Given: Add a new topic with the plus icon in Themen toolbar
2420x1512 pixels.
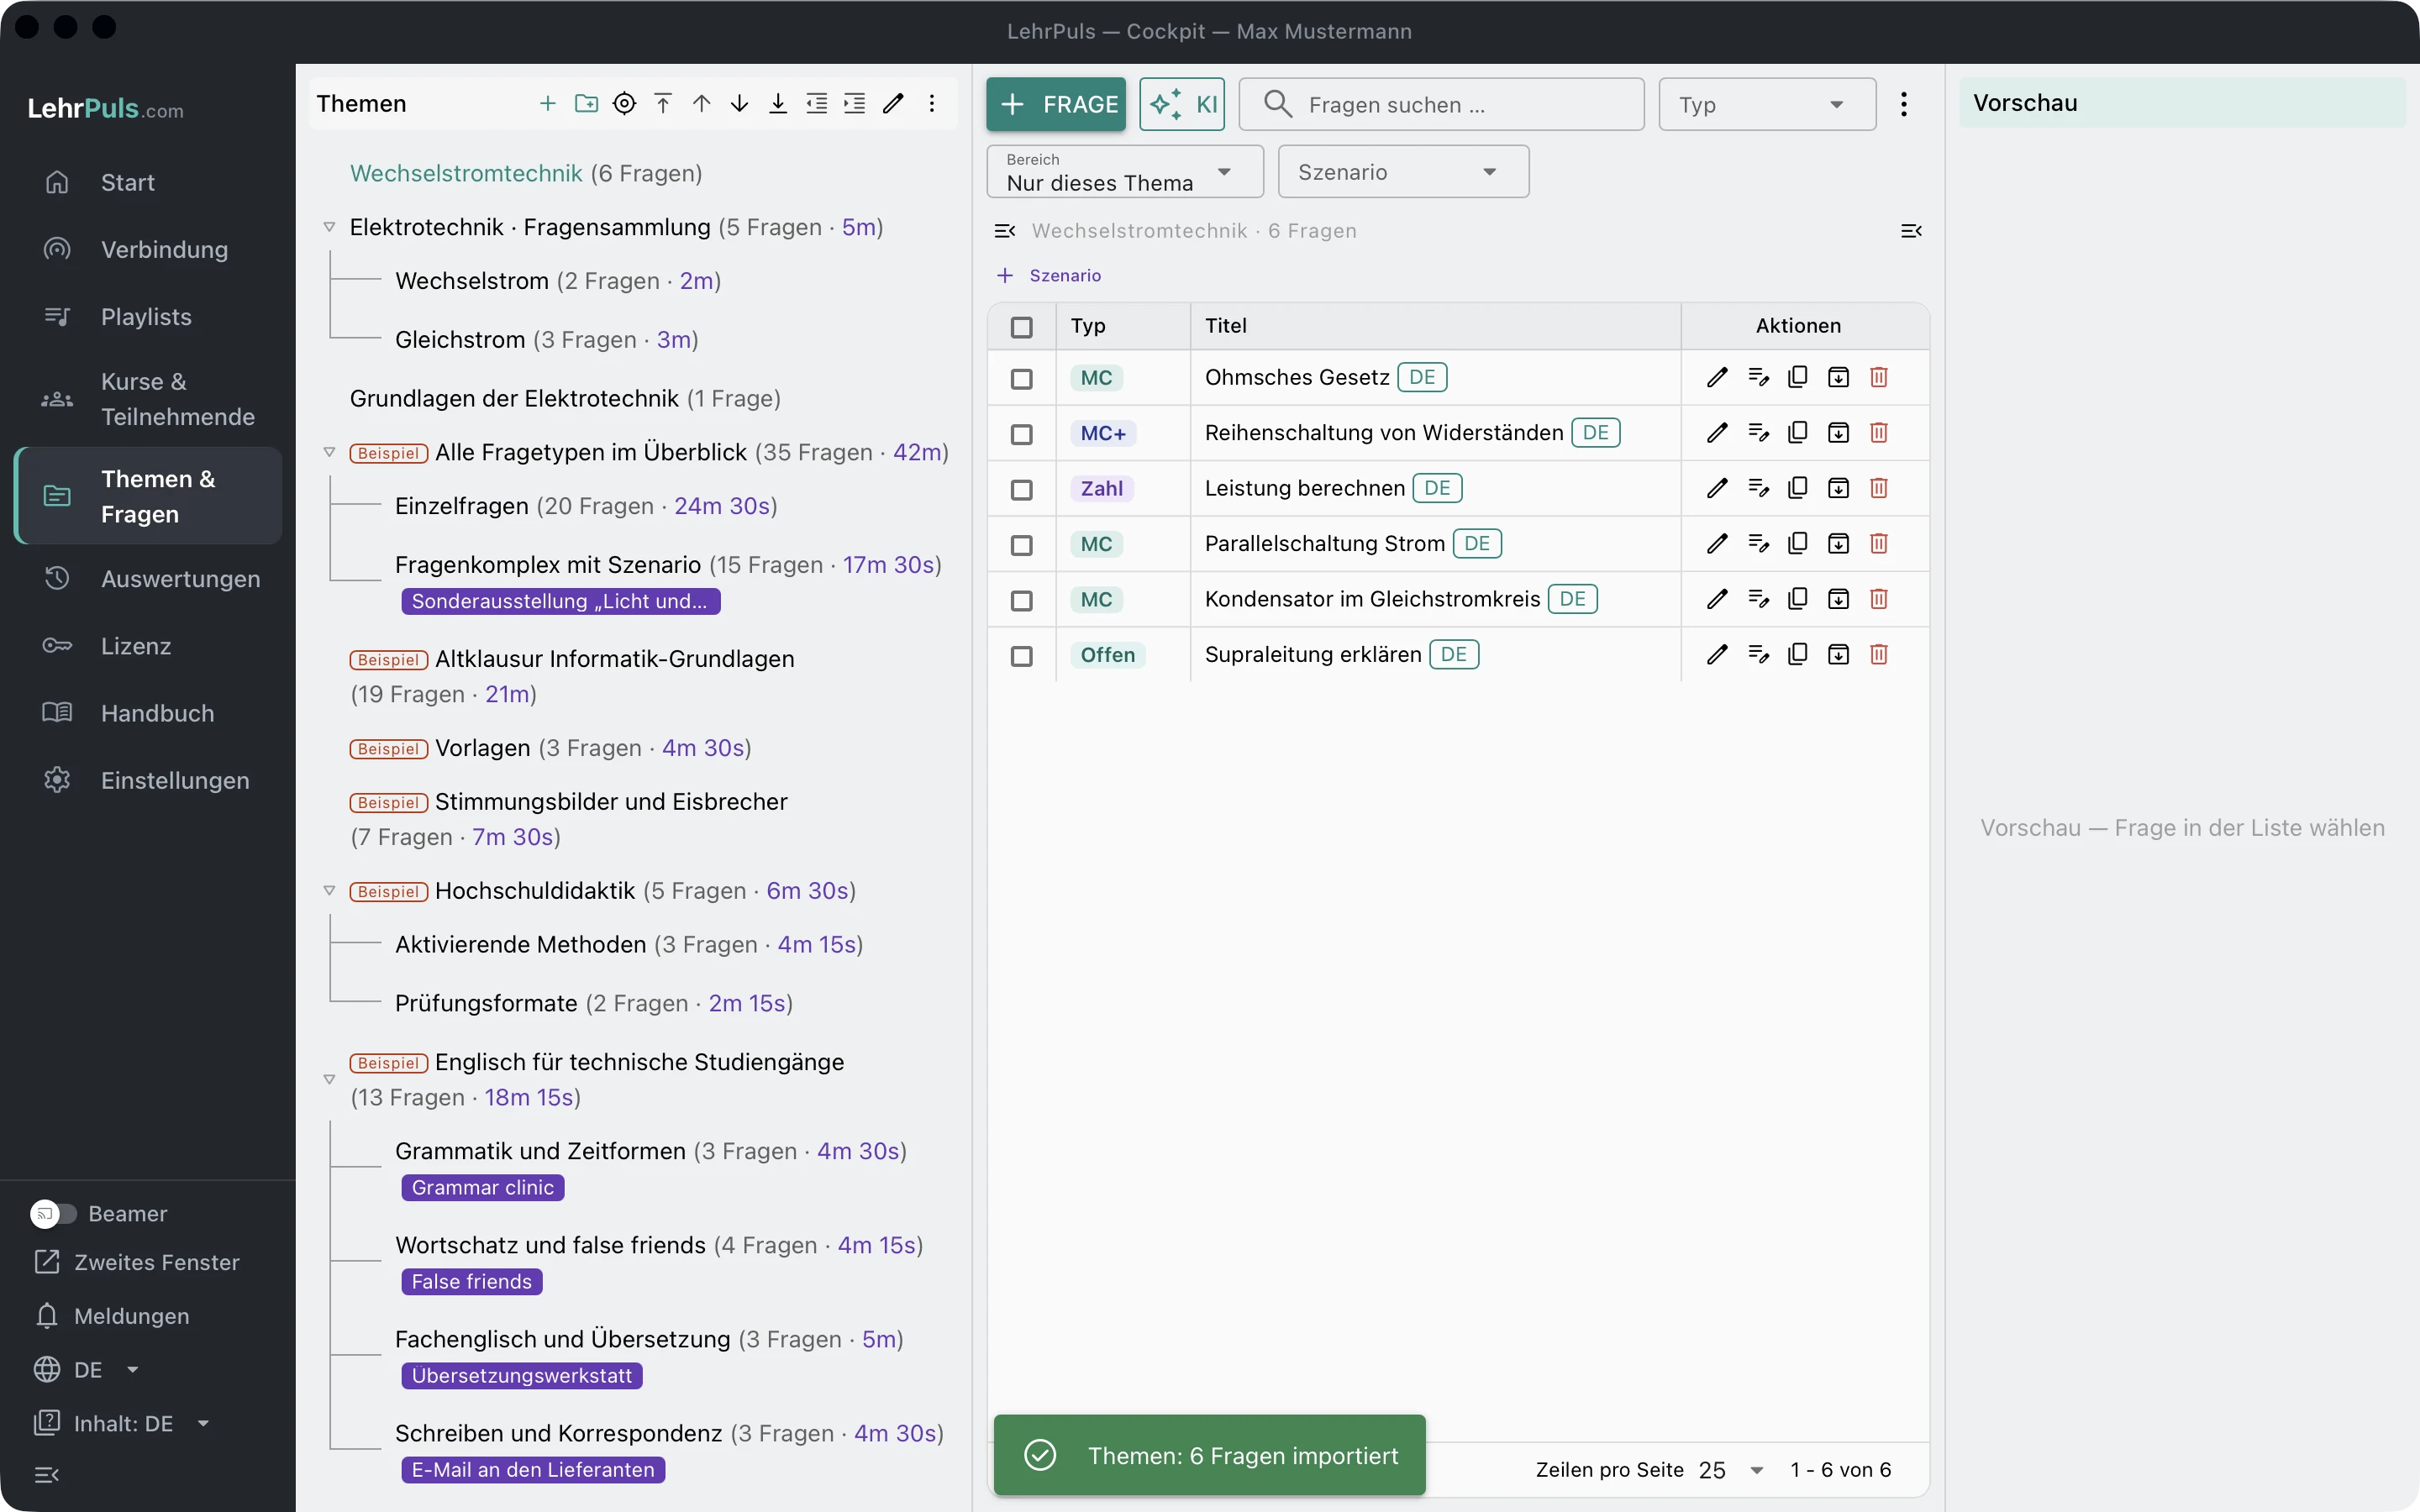Looking at the screenshot, I should 547,104.
